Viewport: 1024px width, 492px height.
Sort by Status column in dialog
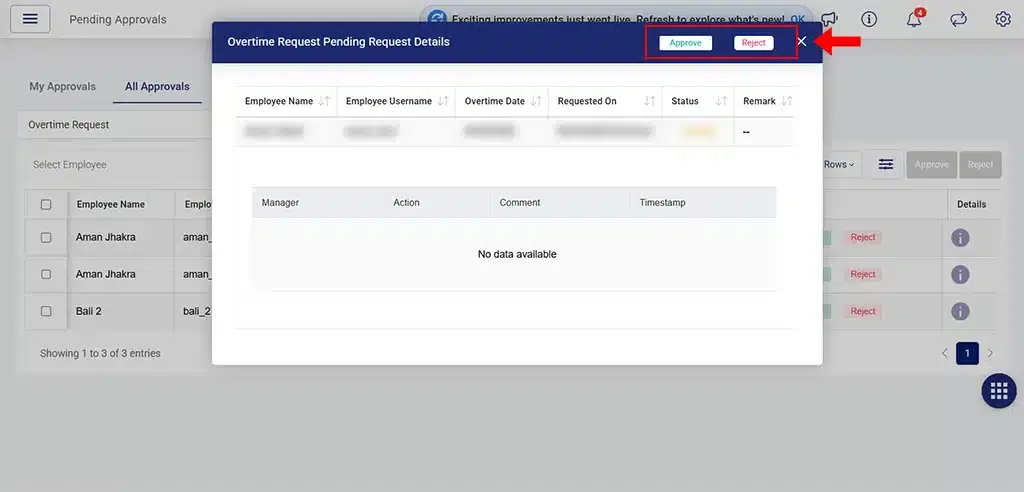coord(721,101)
